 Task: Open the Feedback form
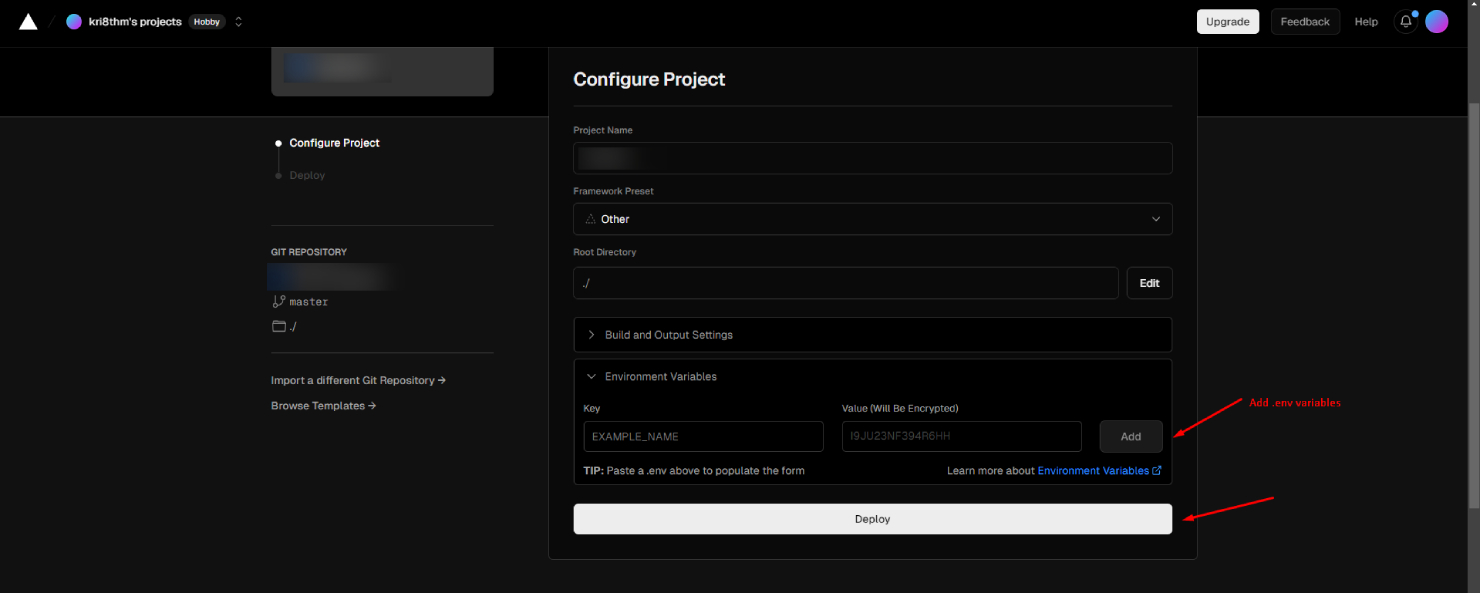(1304, 22)
